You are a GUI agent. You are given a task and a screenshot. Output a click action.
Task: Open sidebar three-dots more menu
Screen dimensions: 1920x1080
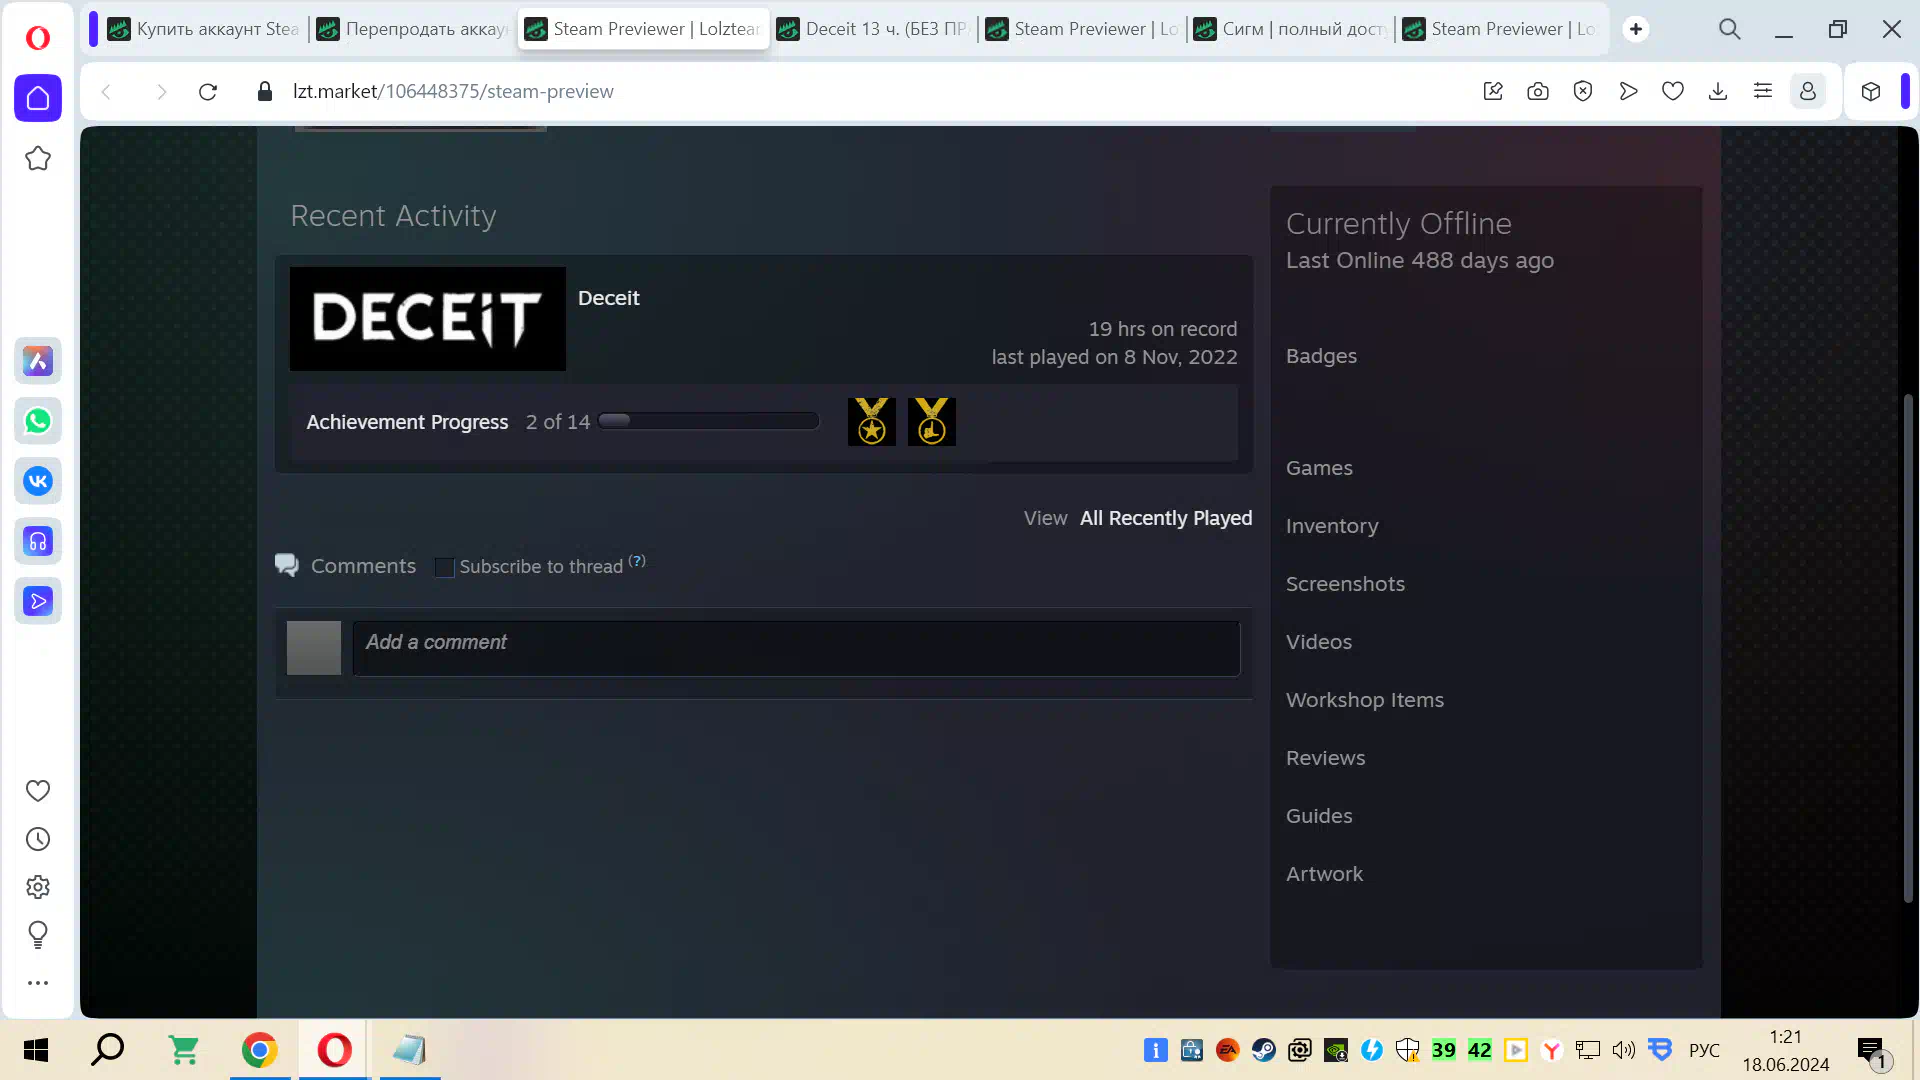click(x=38, y=983)
